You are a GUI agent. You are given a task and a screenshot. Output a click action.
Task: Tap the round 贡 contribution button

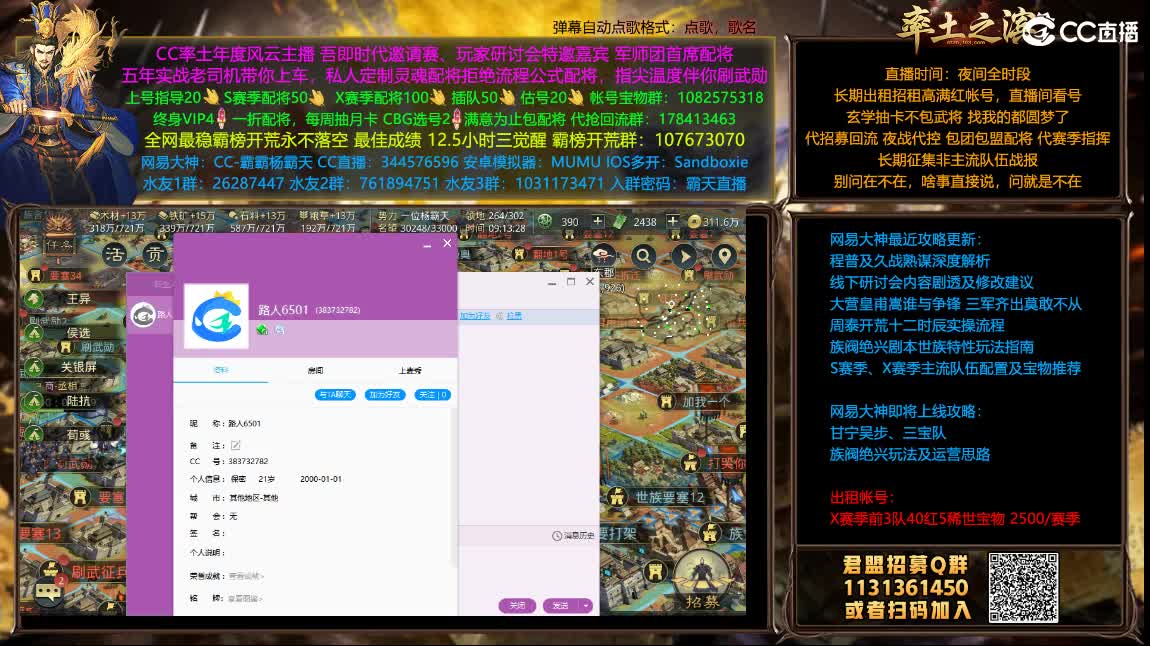tap(155, 254)
